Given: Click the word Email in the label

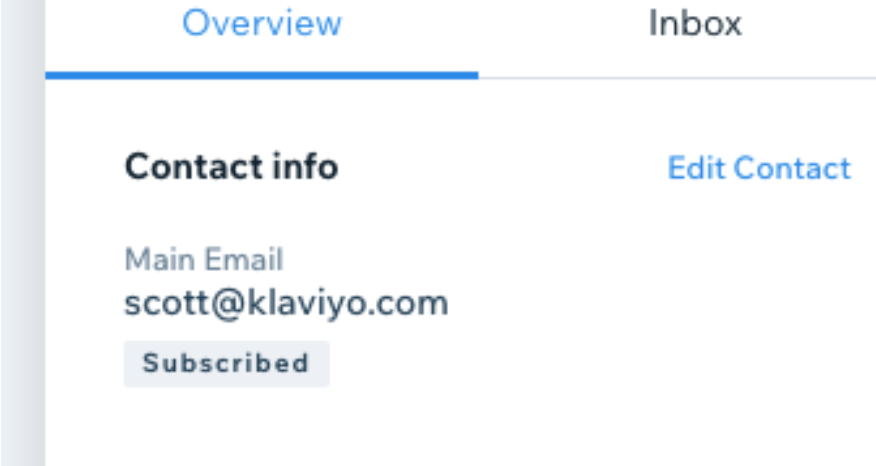Looking at the screenshot, I should coord(244,259).
